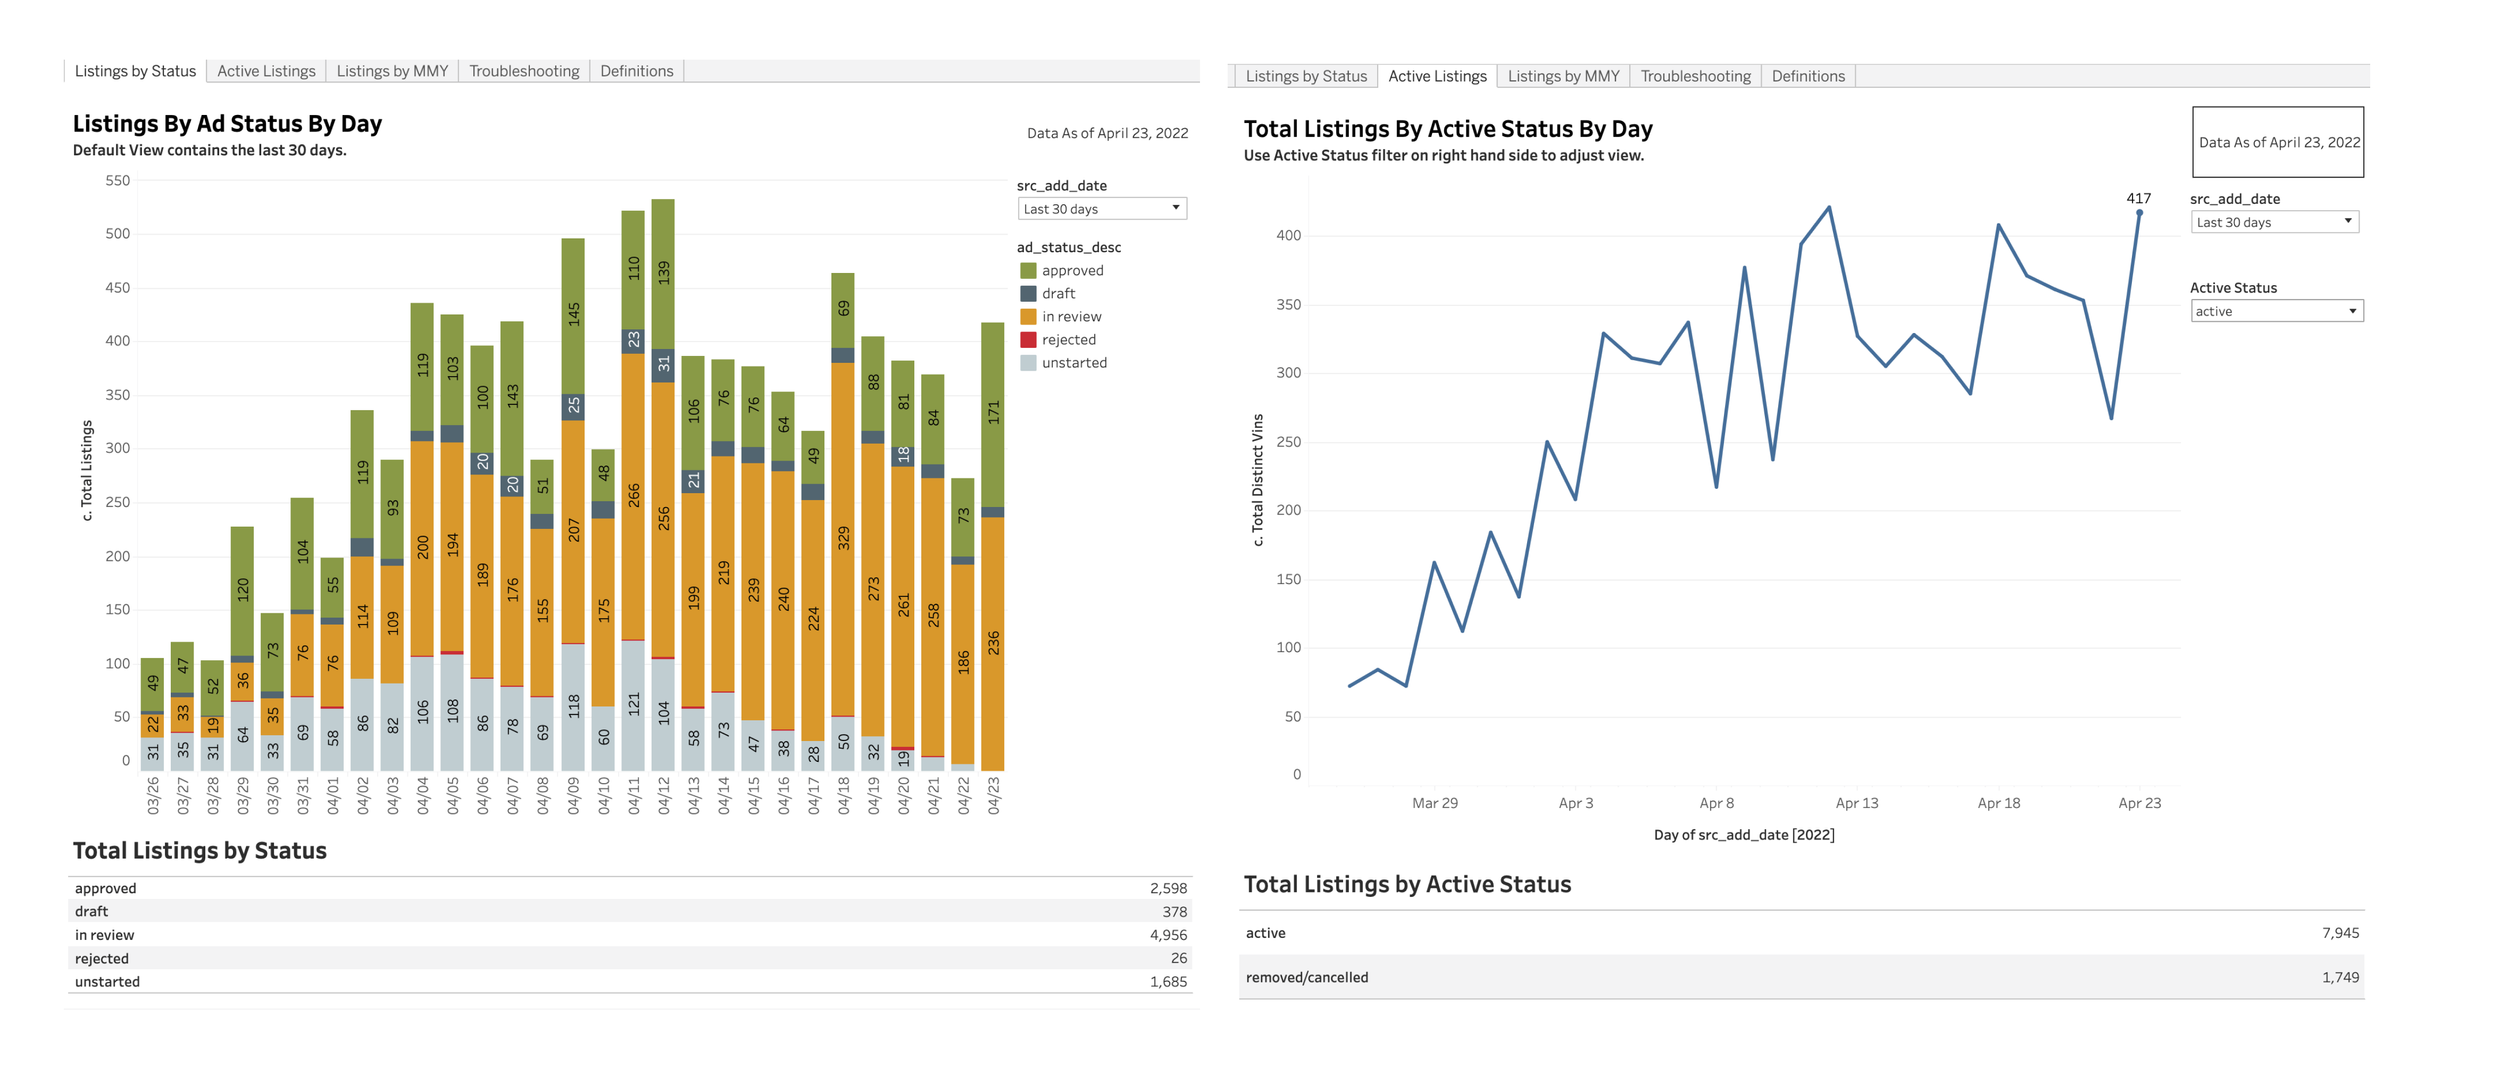Click Total Listings By Active Status By Day title
2500x1081 pixels.
click(1448, 129)
